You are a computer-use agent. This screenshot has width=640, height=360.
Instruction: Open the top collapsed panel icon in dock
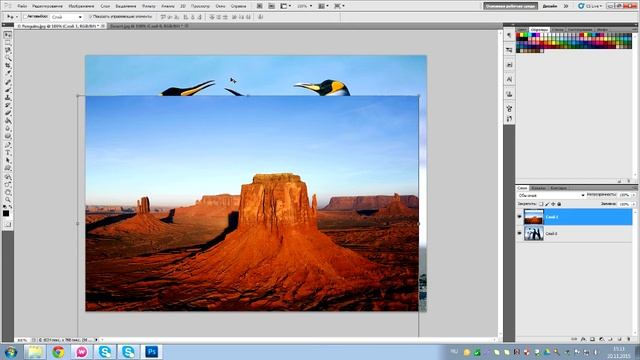pyautogui.click(x=509, y=36)
